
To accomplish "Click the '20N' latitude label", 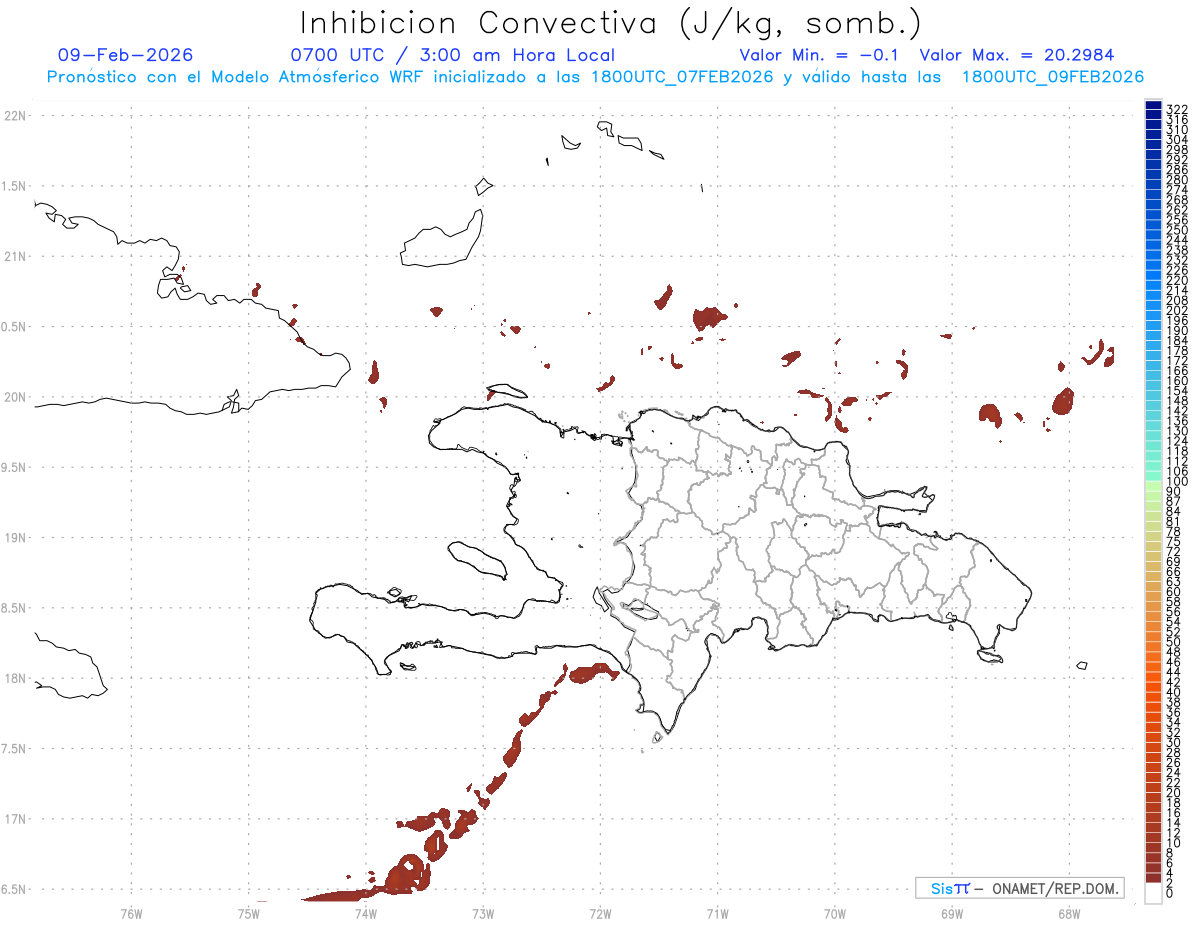I will pos(14,397).
